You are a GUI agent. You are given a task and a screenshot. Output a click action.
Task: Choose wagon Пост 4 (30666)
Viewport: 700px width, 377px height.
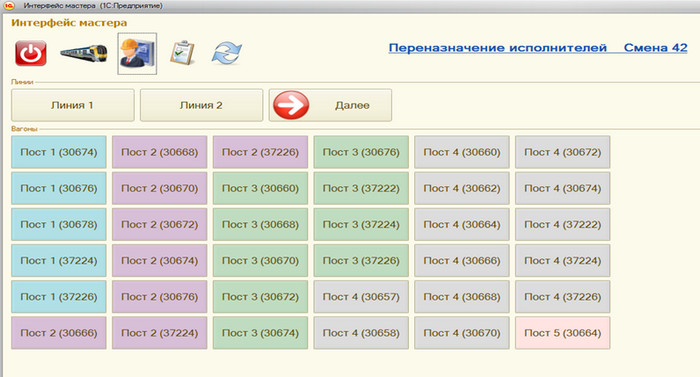(462, 260)
